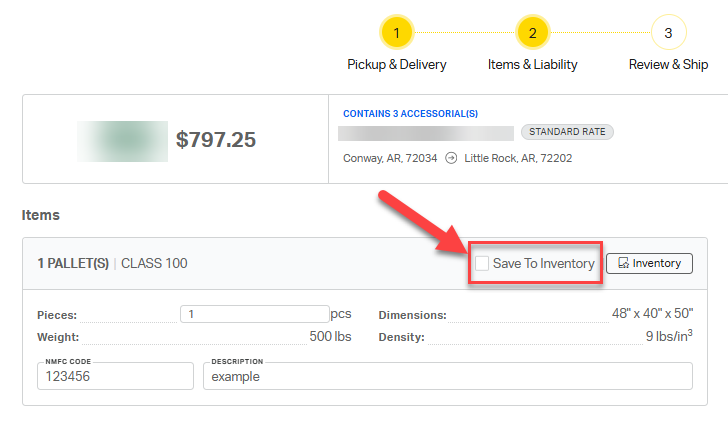The image size is (728, 425).
Task: Open the Inventory button
Action: [649, 263]
